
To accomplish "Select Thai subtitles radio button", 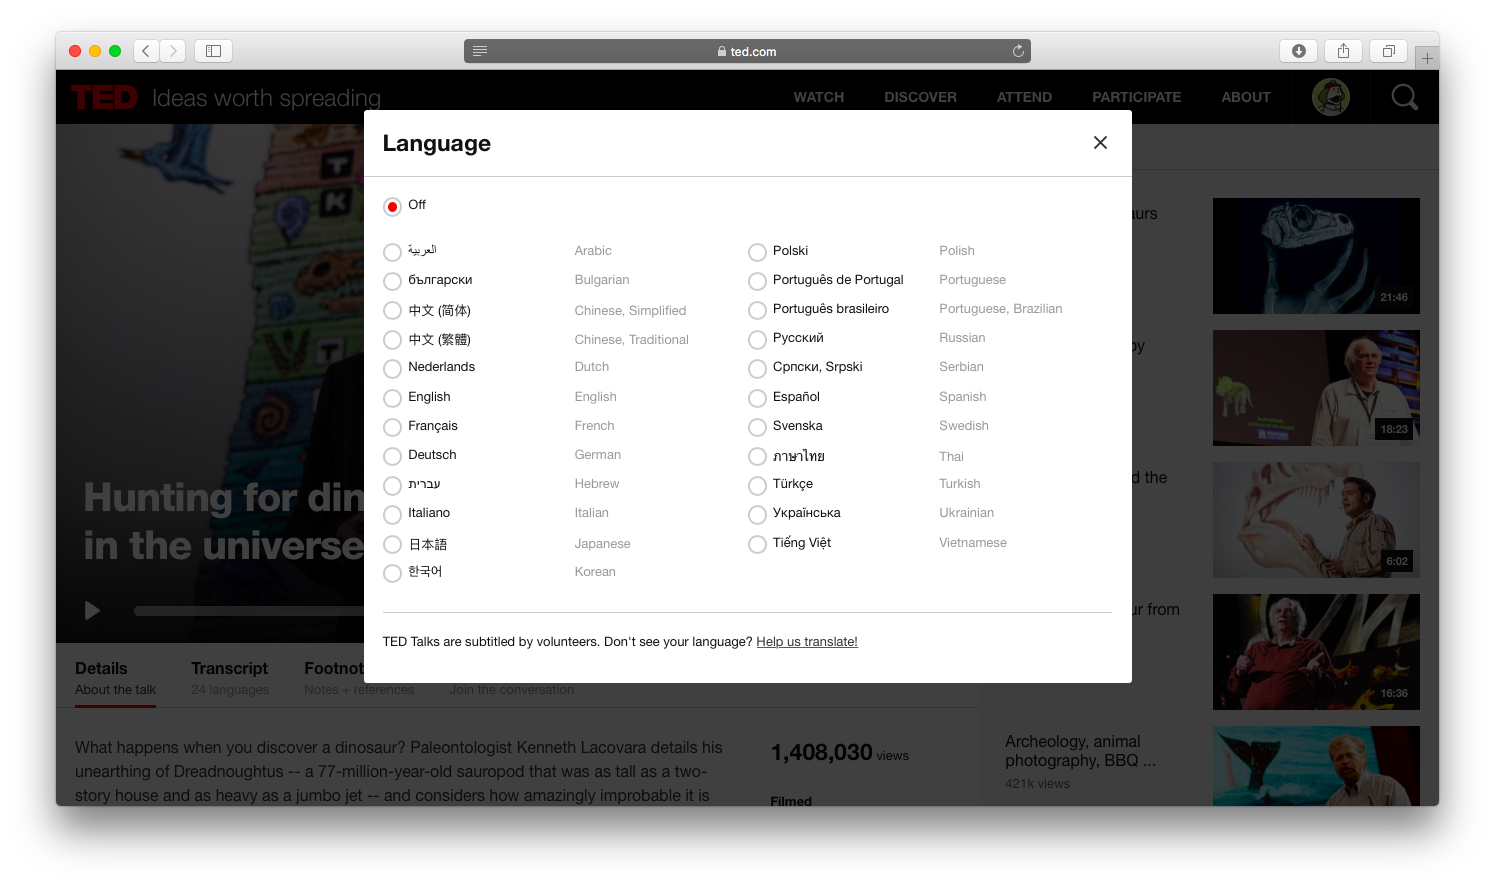I will click(758, 457).
